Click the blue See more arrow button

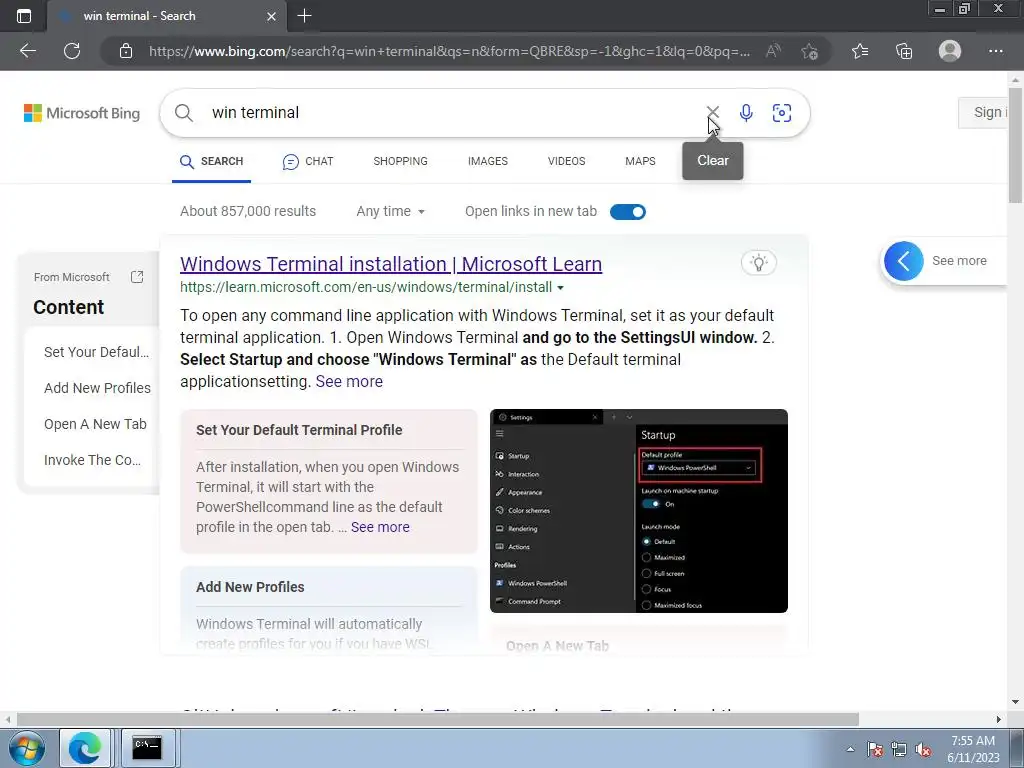coord(903,261)
